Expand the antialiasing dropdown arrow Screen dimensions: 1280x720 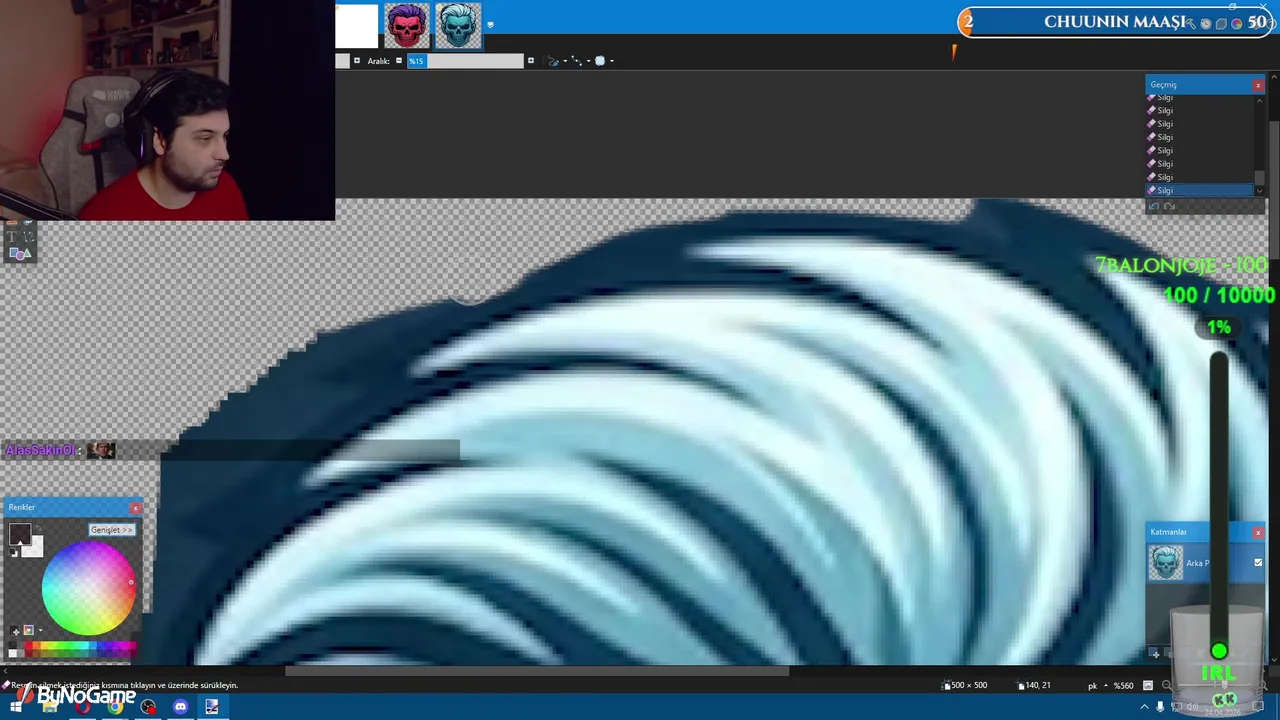pyautogui.click(x=588, y=61)
